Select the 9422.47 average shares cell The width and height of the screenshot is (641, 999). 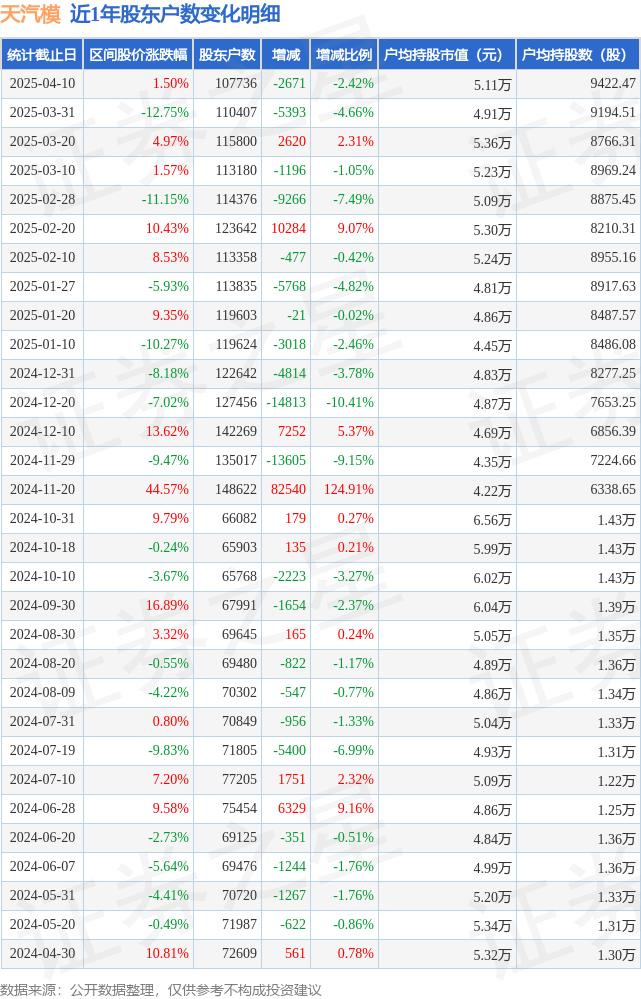(x=612, y=83)
